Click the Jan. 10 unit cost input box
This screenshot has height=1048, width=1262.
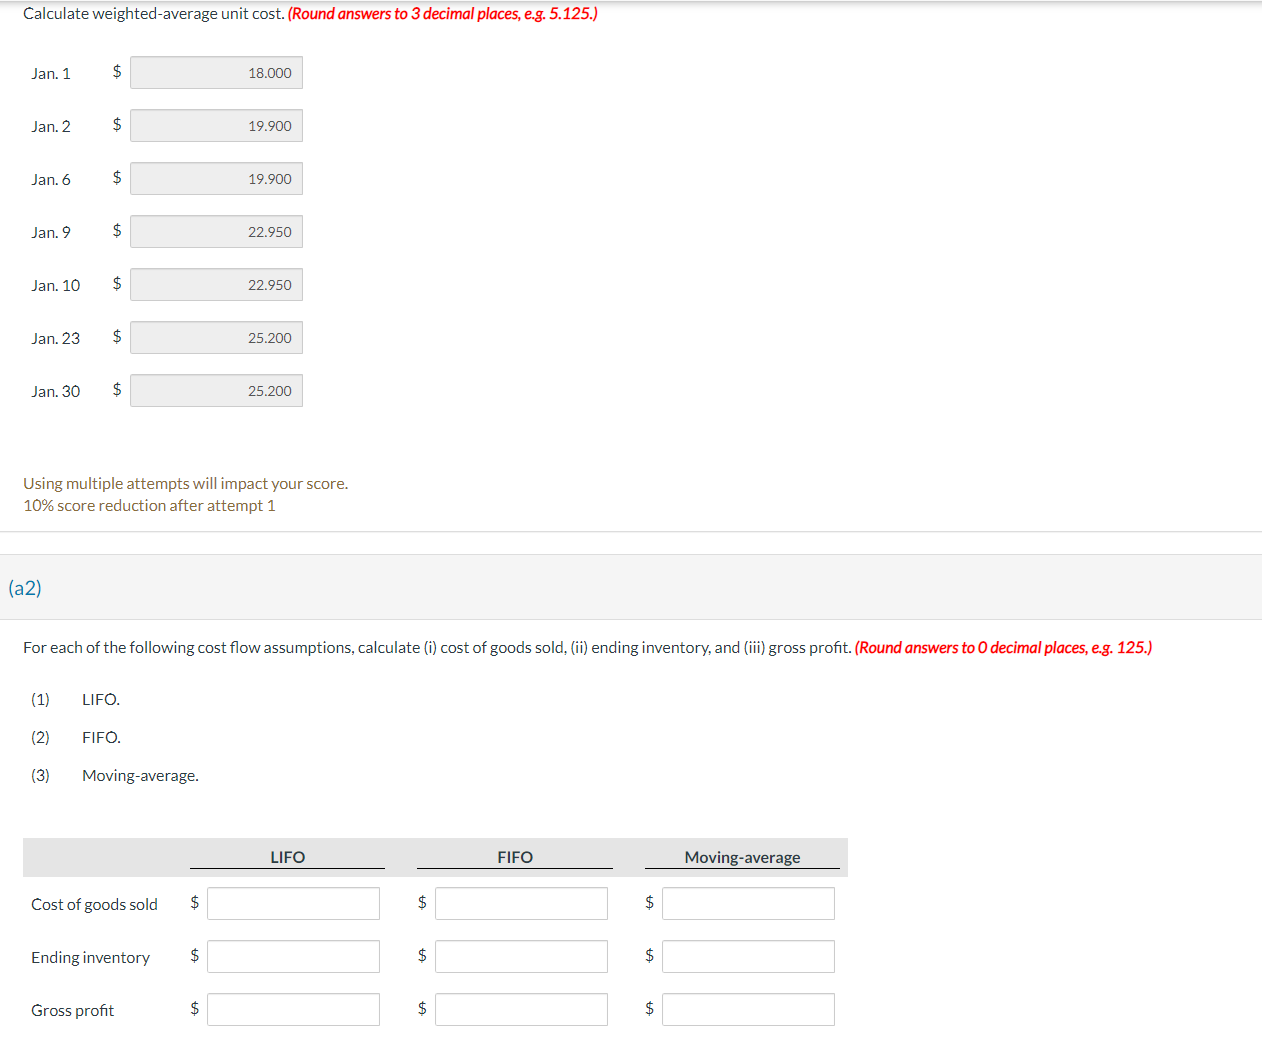(x=216, y=284)
